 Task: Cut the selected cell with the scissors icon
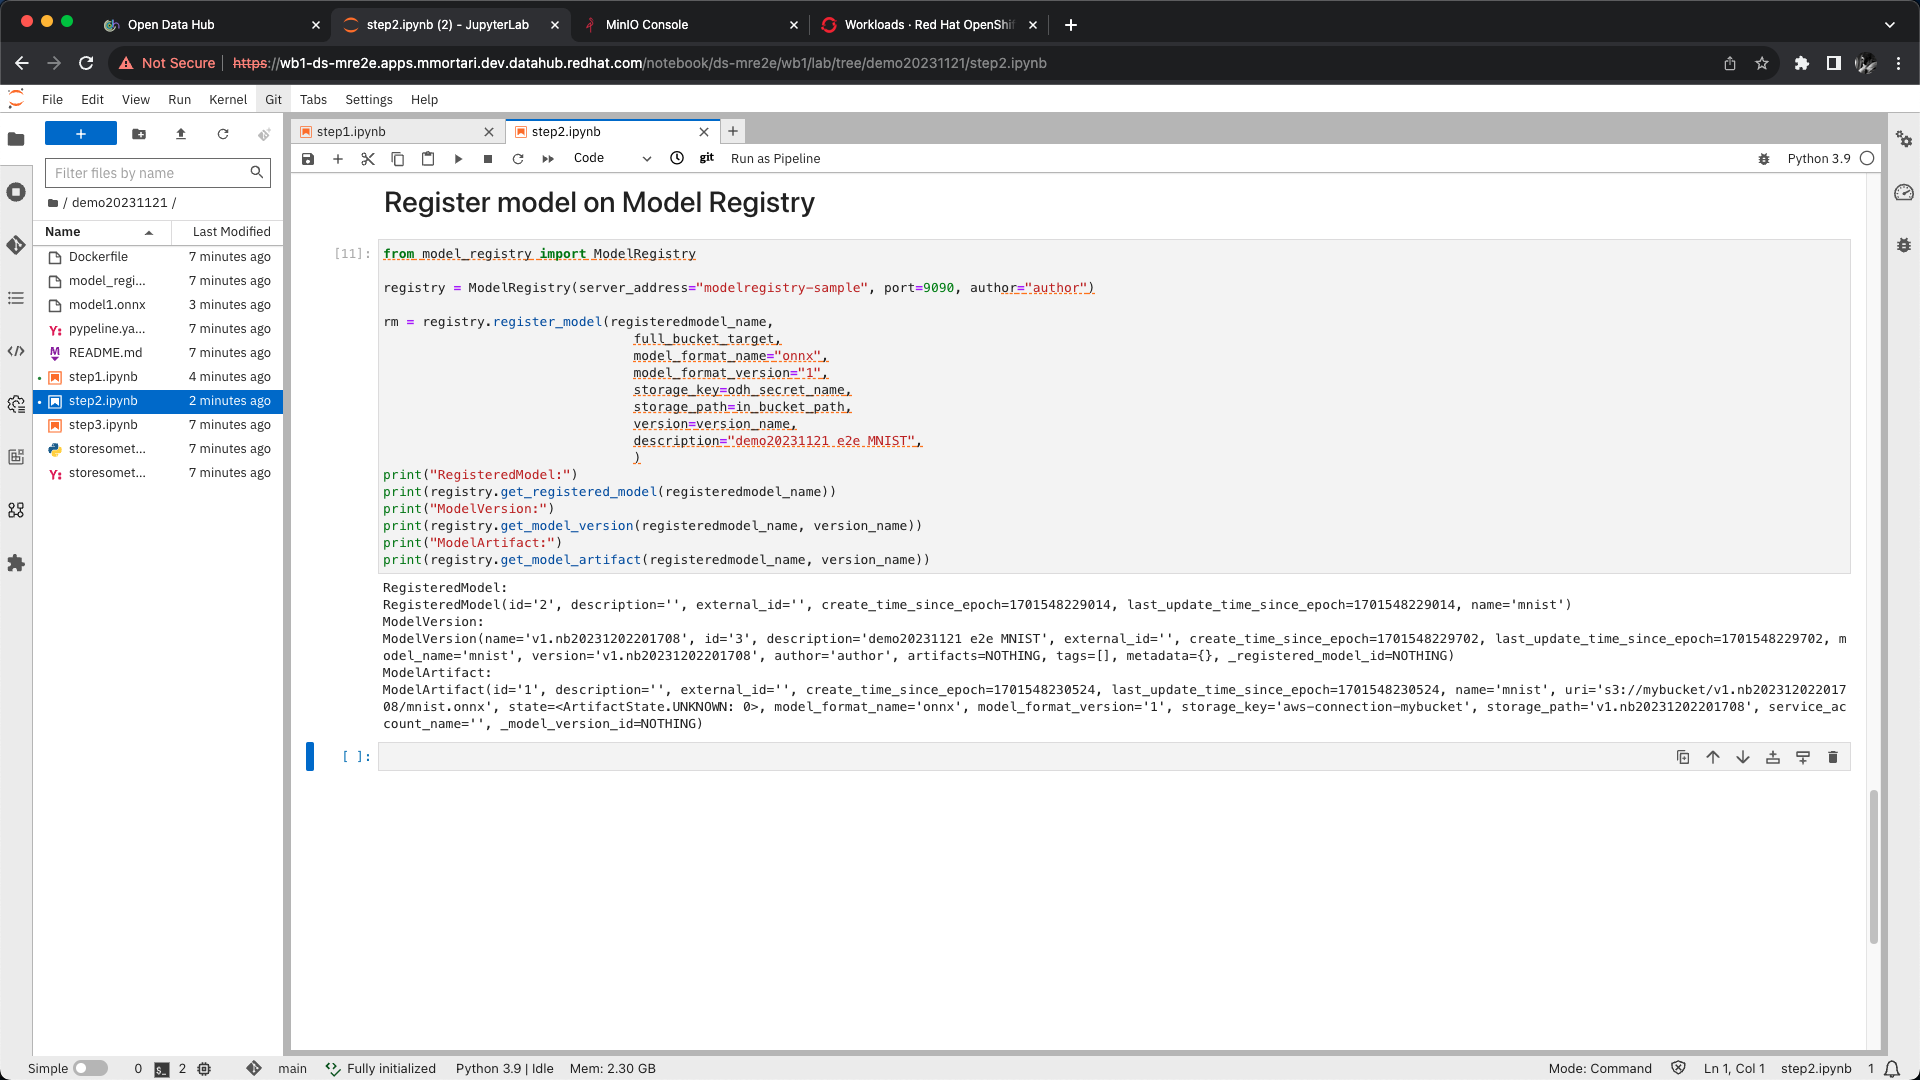(368, 159)
